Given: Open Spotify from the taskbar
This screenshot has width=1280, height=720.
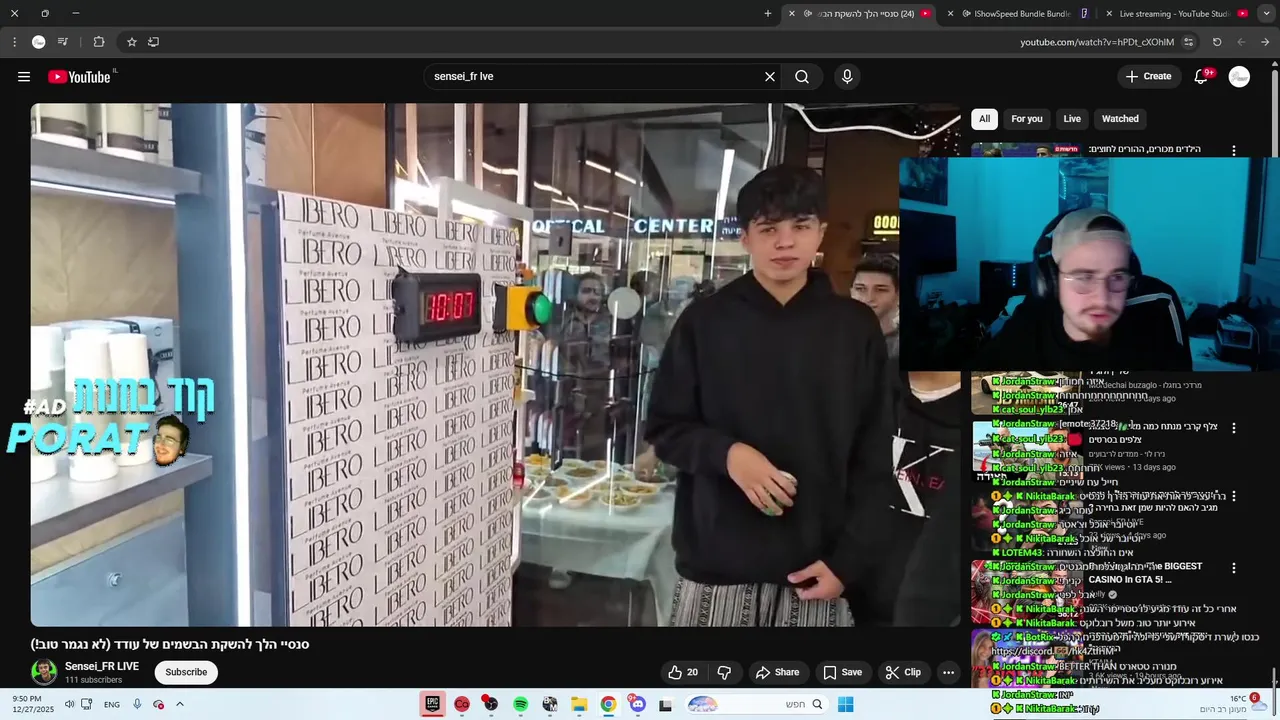Looking at the screenshot, I should (x=520, y=704).
